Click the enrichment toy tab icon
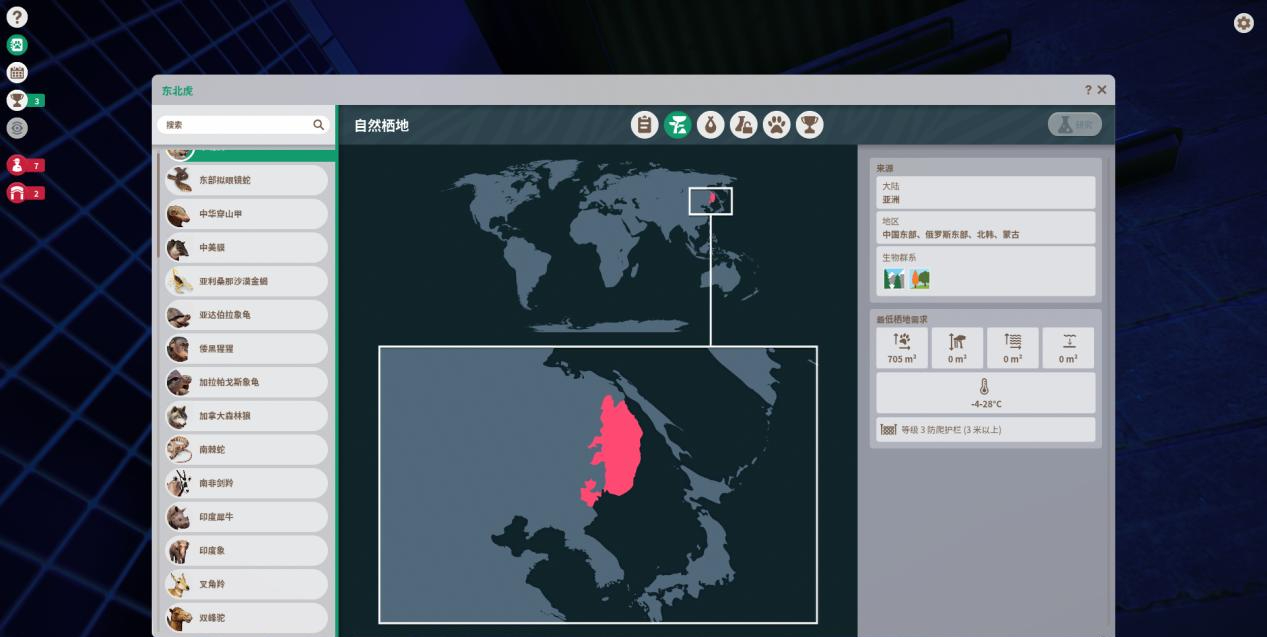The height and width of the screenshot is (637, 1267). (x=743, y=125)
